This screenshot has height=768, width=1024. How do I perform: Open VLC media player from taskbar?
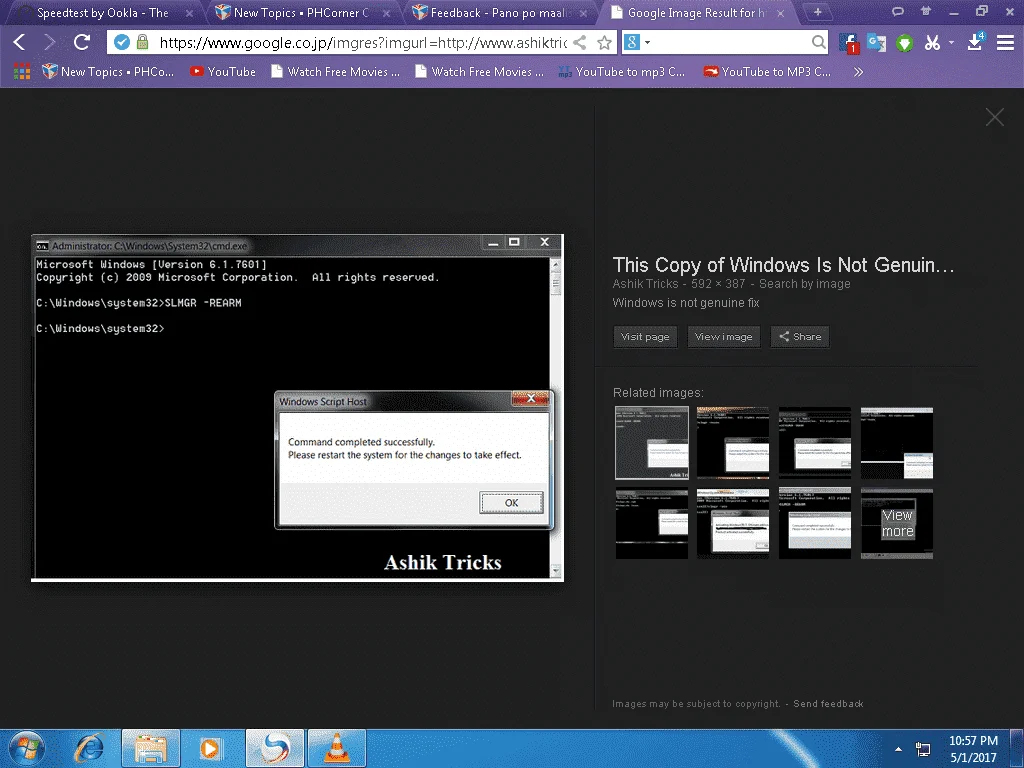[337, 748]
